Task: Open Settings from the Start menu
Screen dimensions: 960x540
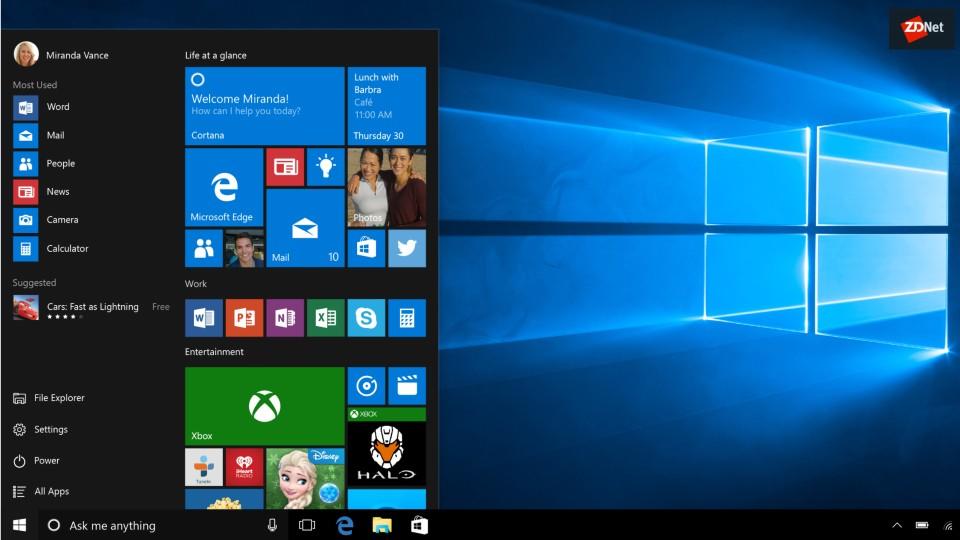Action: click(50, 430)
